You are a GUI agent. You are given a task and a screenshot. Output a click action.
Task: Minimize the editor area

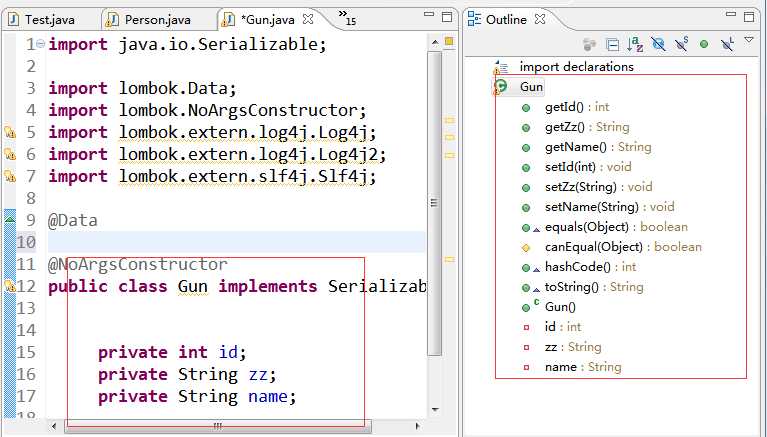[429, 15]
